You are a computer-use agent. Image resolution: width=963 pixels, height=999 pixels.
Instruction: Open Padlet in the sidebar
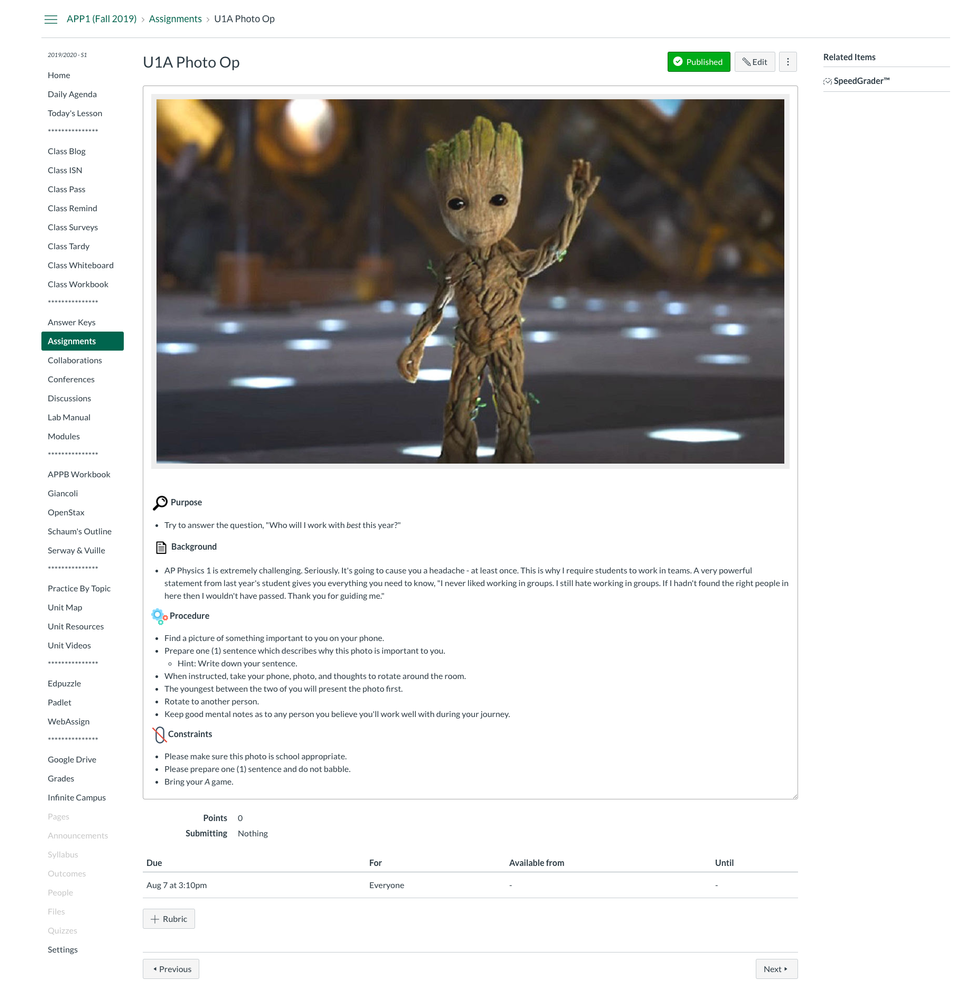coord(59,703)
